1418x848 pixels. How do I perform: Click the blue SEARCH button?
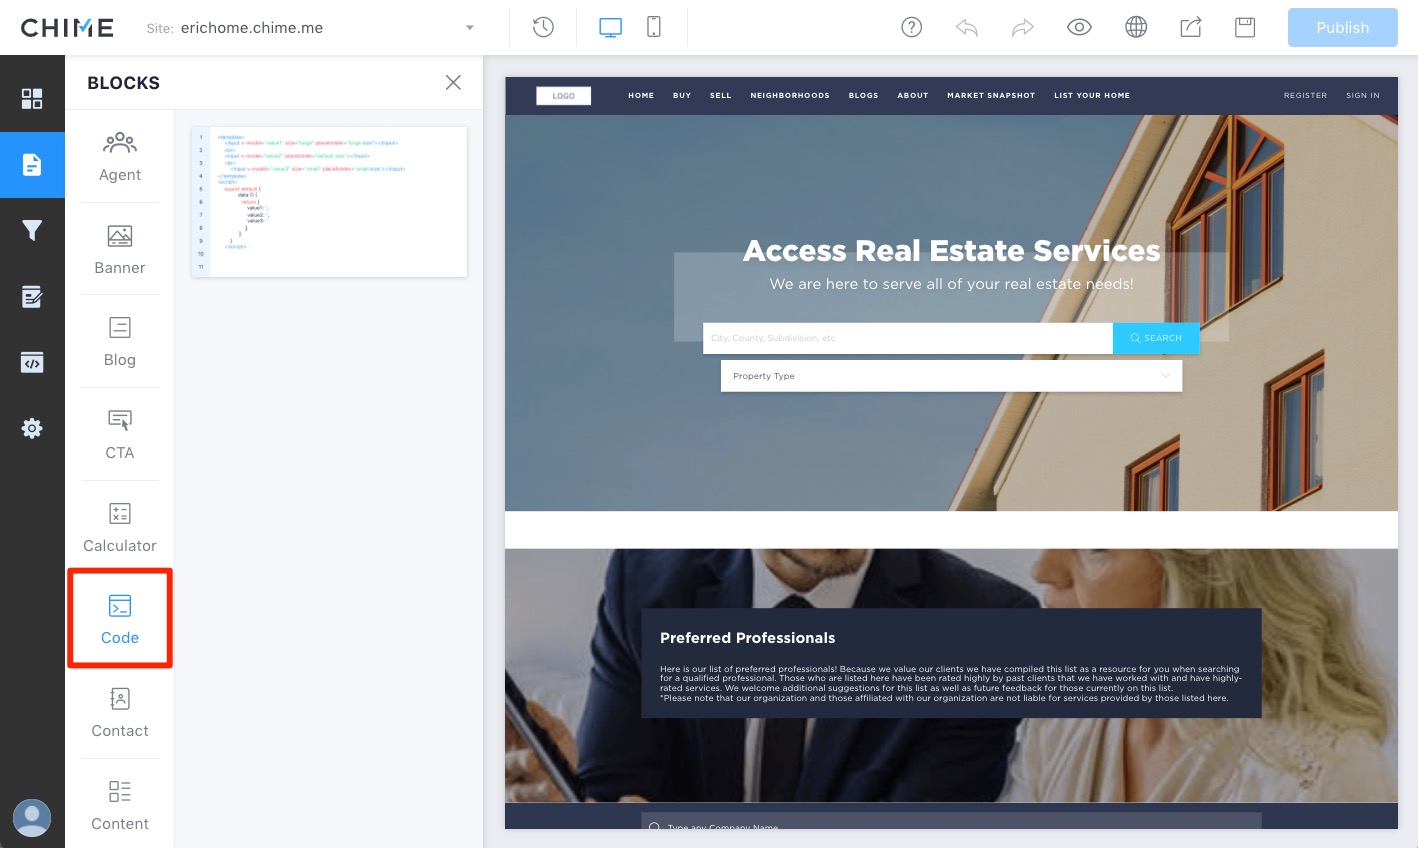[1156, 338]
